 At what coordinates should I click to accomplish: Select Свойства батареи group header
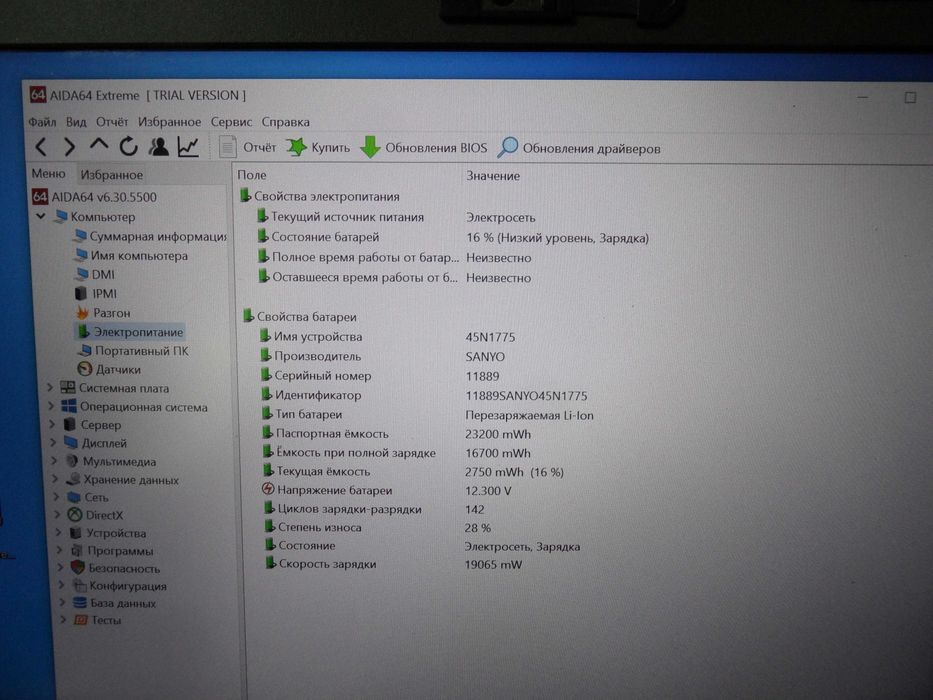point(299,317)
